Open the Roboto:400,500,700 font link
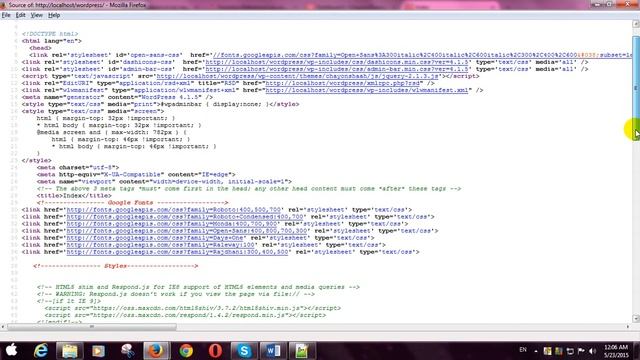The image size is (640, 360). point(173,210)
